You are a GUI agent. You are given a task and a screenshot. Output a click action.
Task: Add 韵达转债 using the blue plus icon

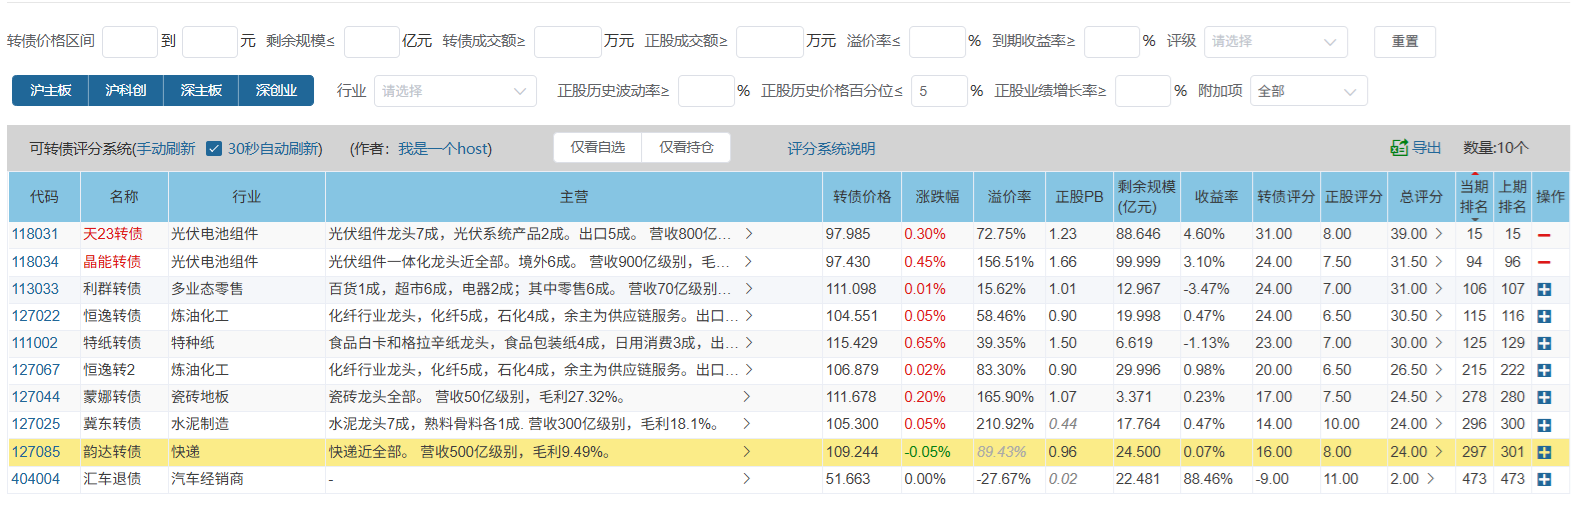pyautogui.click(x=1544, y=452)
